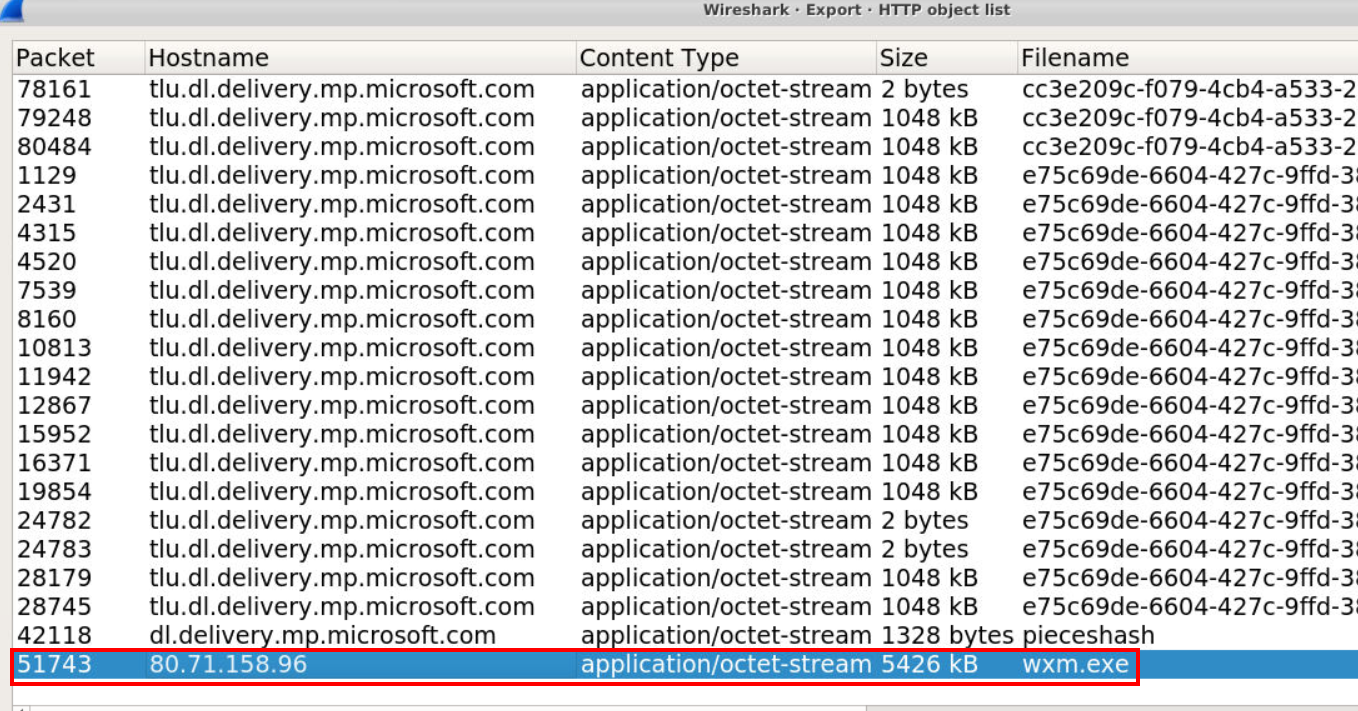Click the 2 bytes size in row 78161
The height and width of the screenshot is (711, 1358).
pos(925,89)
